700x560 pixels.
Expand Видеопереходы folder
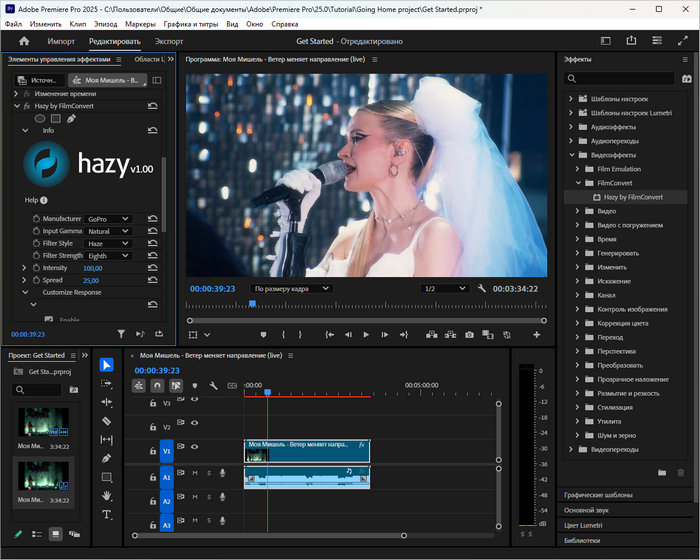(571, 449)
